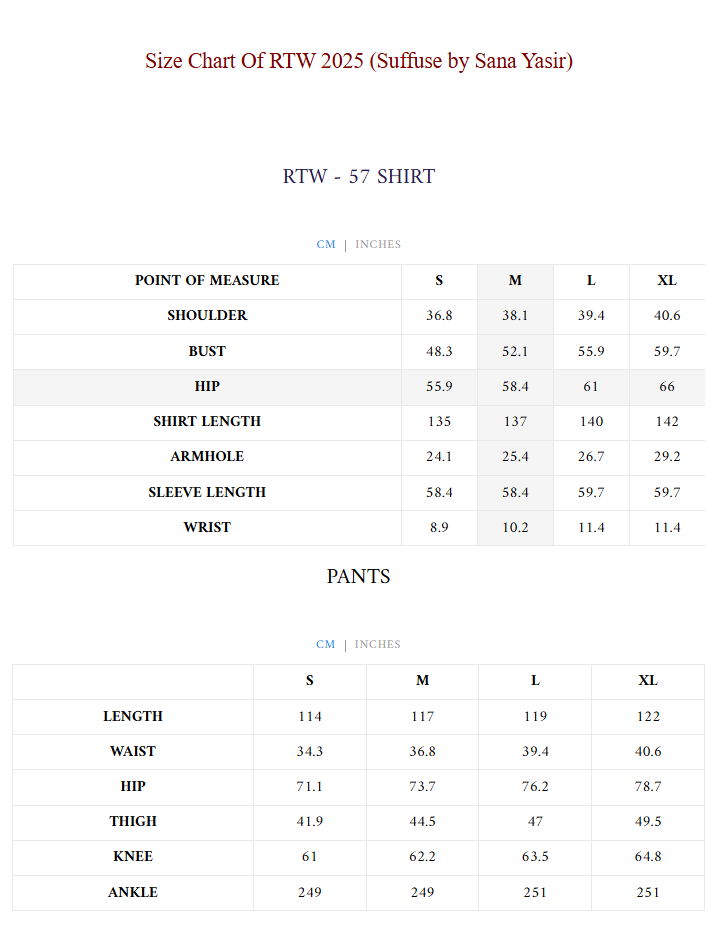Select the SHIRT LENGTH row label
Image resolution: width=717 pixels, height=933 pixels.
[x=207, y=422]
